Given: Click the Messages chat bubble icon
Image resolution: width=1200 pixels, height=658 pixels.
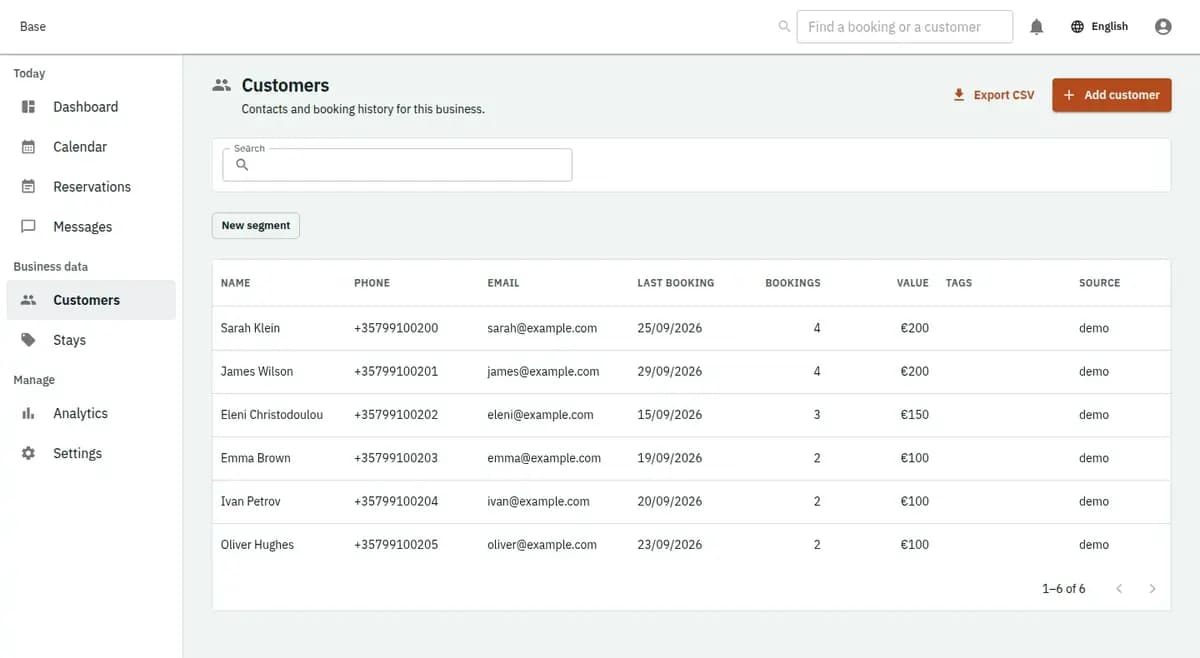Looking at the screenshot, I should (x=28, y=227).
